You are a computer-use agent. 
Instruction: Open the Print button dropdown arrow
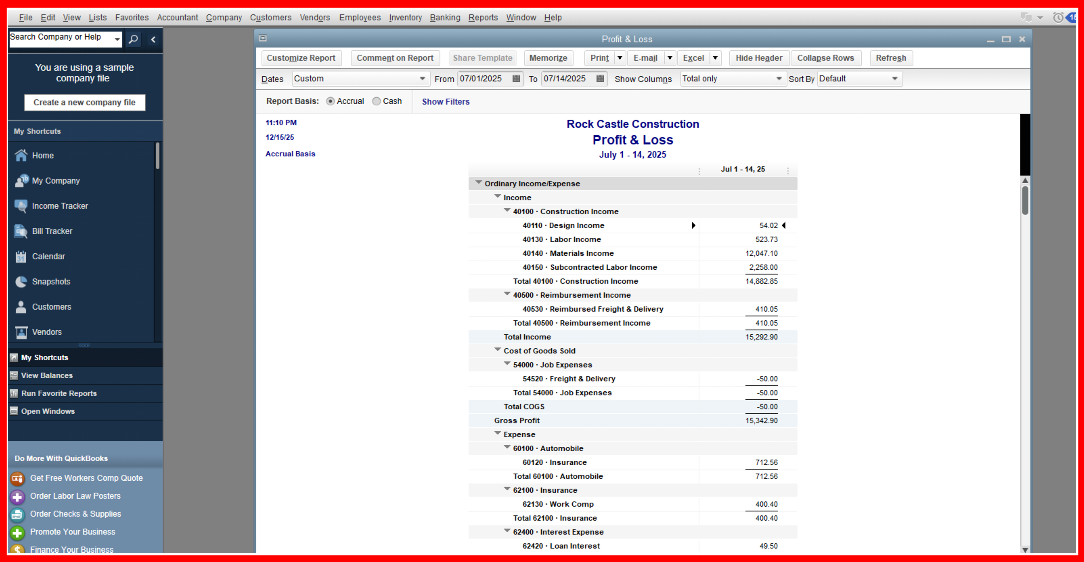click(620, 58)
